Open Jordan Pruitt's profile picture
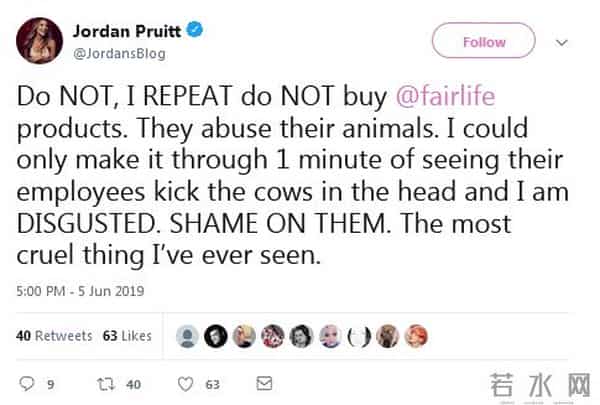The width and height of the screenshot is (600, 405). pyautogui.click(x=39, y=40)
